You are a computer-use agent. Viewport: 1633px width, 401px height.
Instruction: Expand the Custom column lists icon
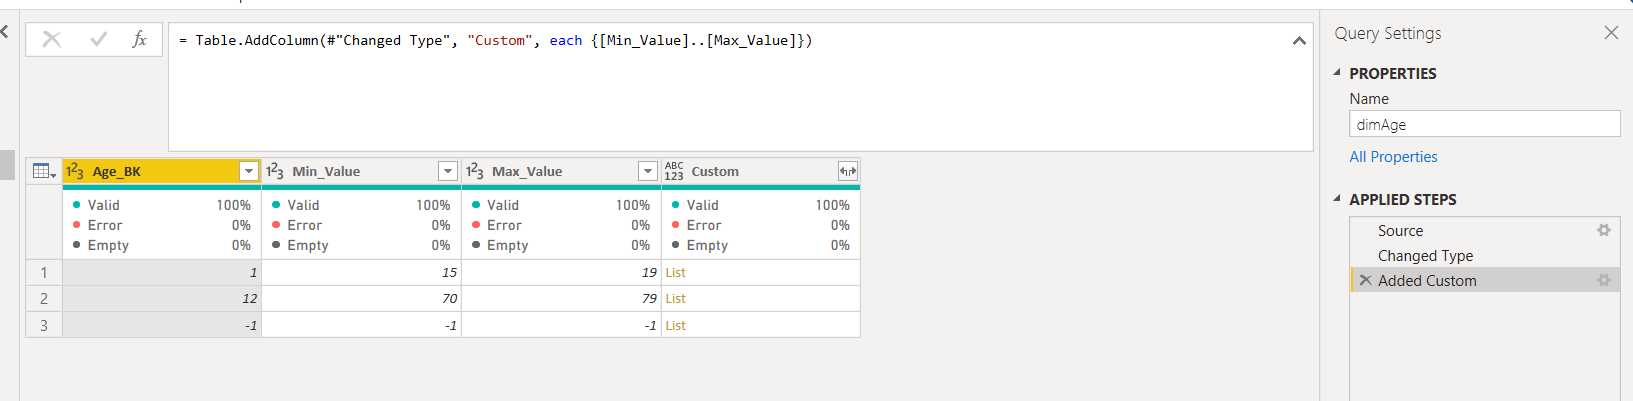pos(847,171)
